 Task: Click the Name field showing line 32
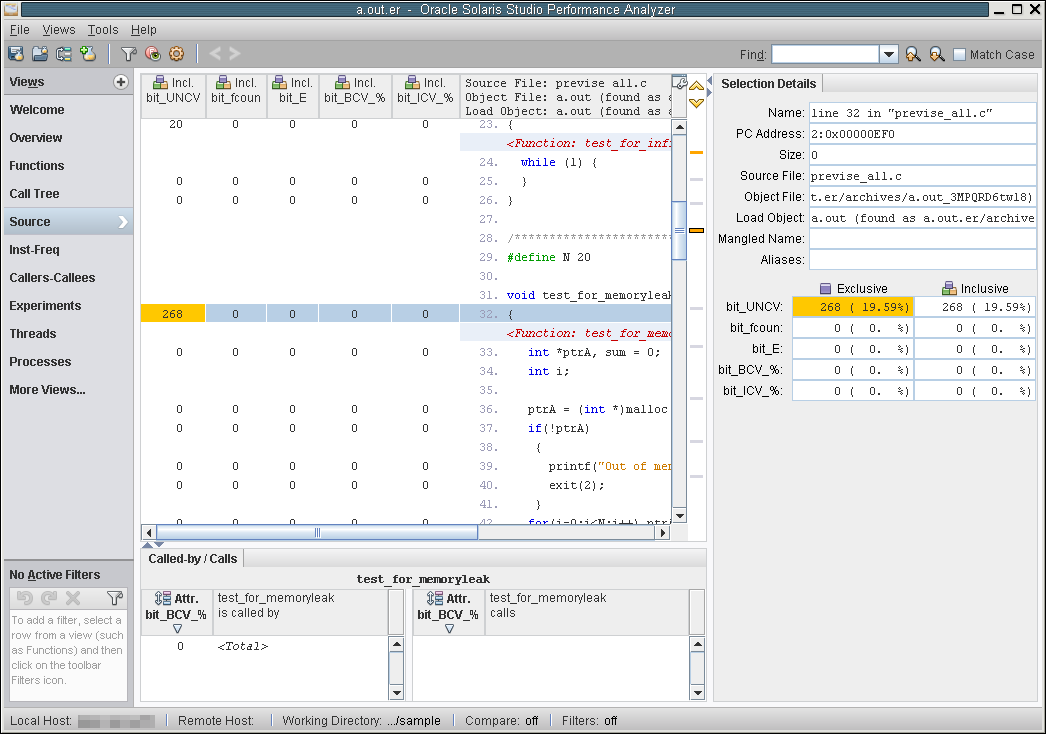point(923,113)
